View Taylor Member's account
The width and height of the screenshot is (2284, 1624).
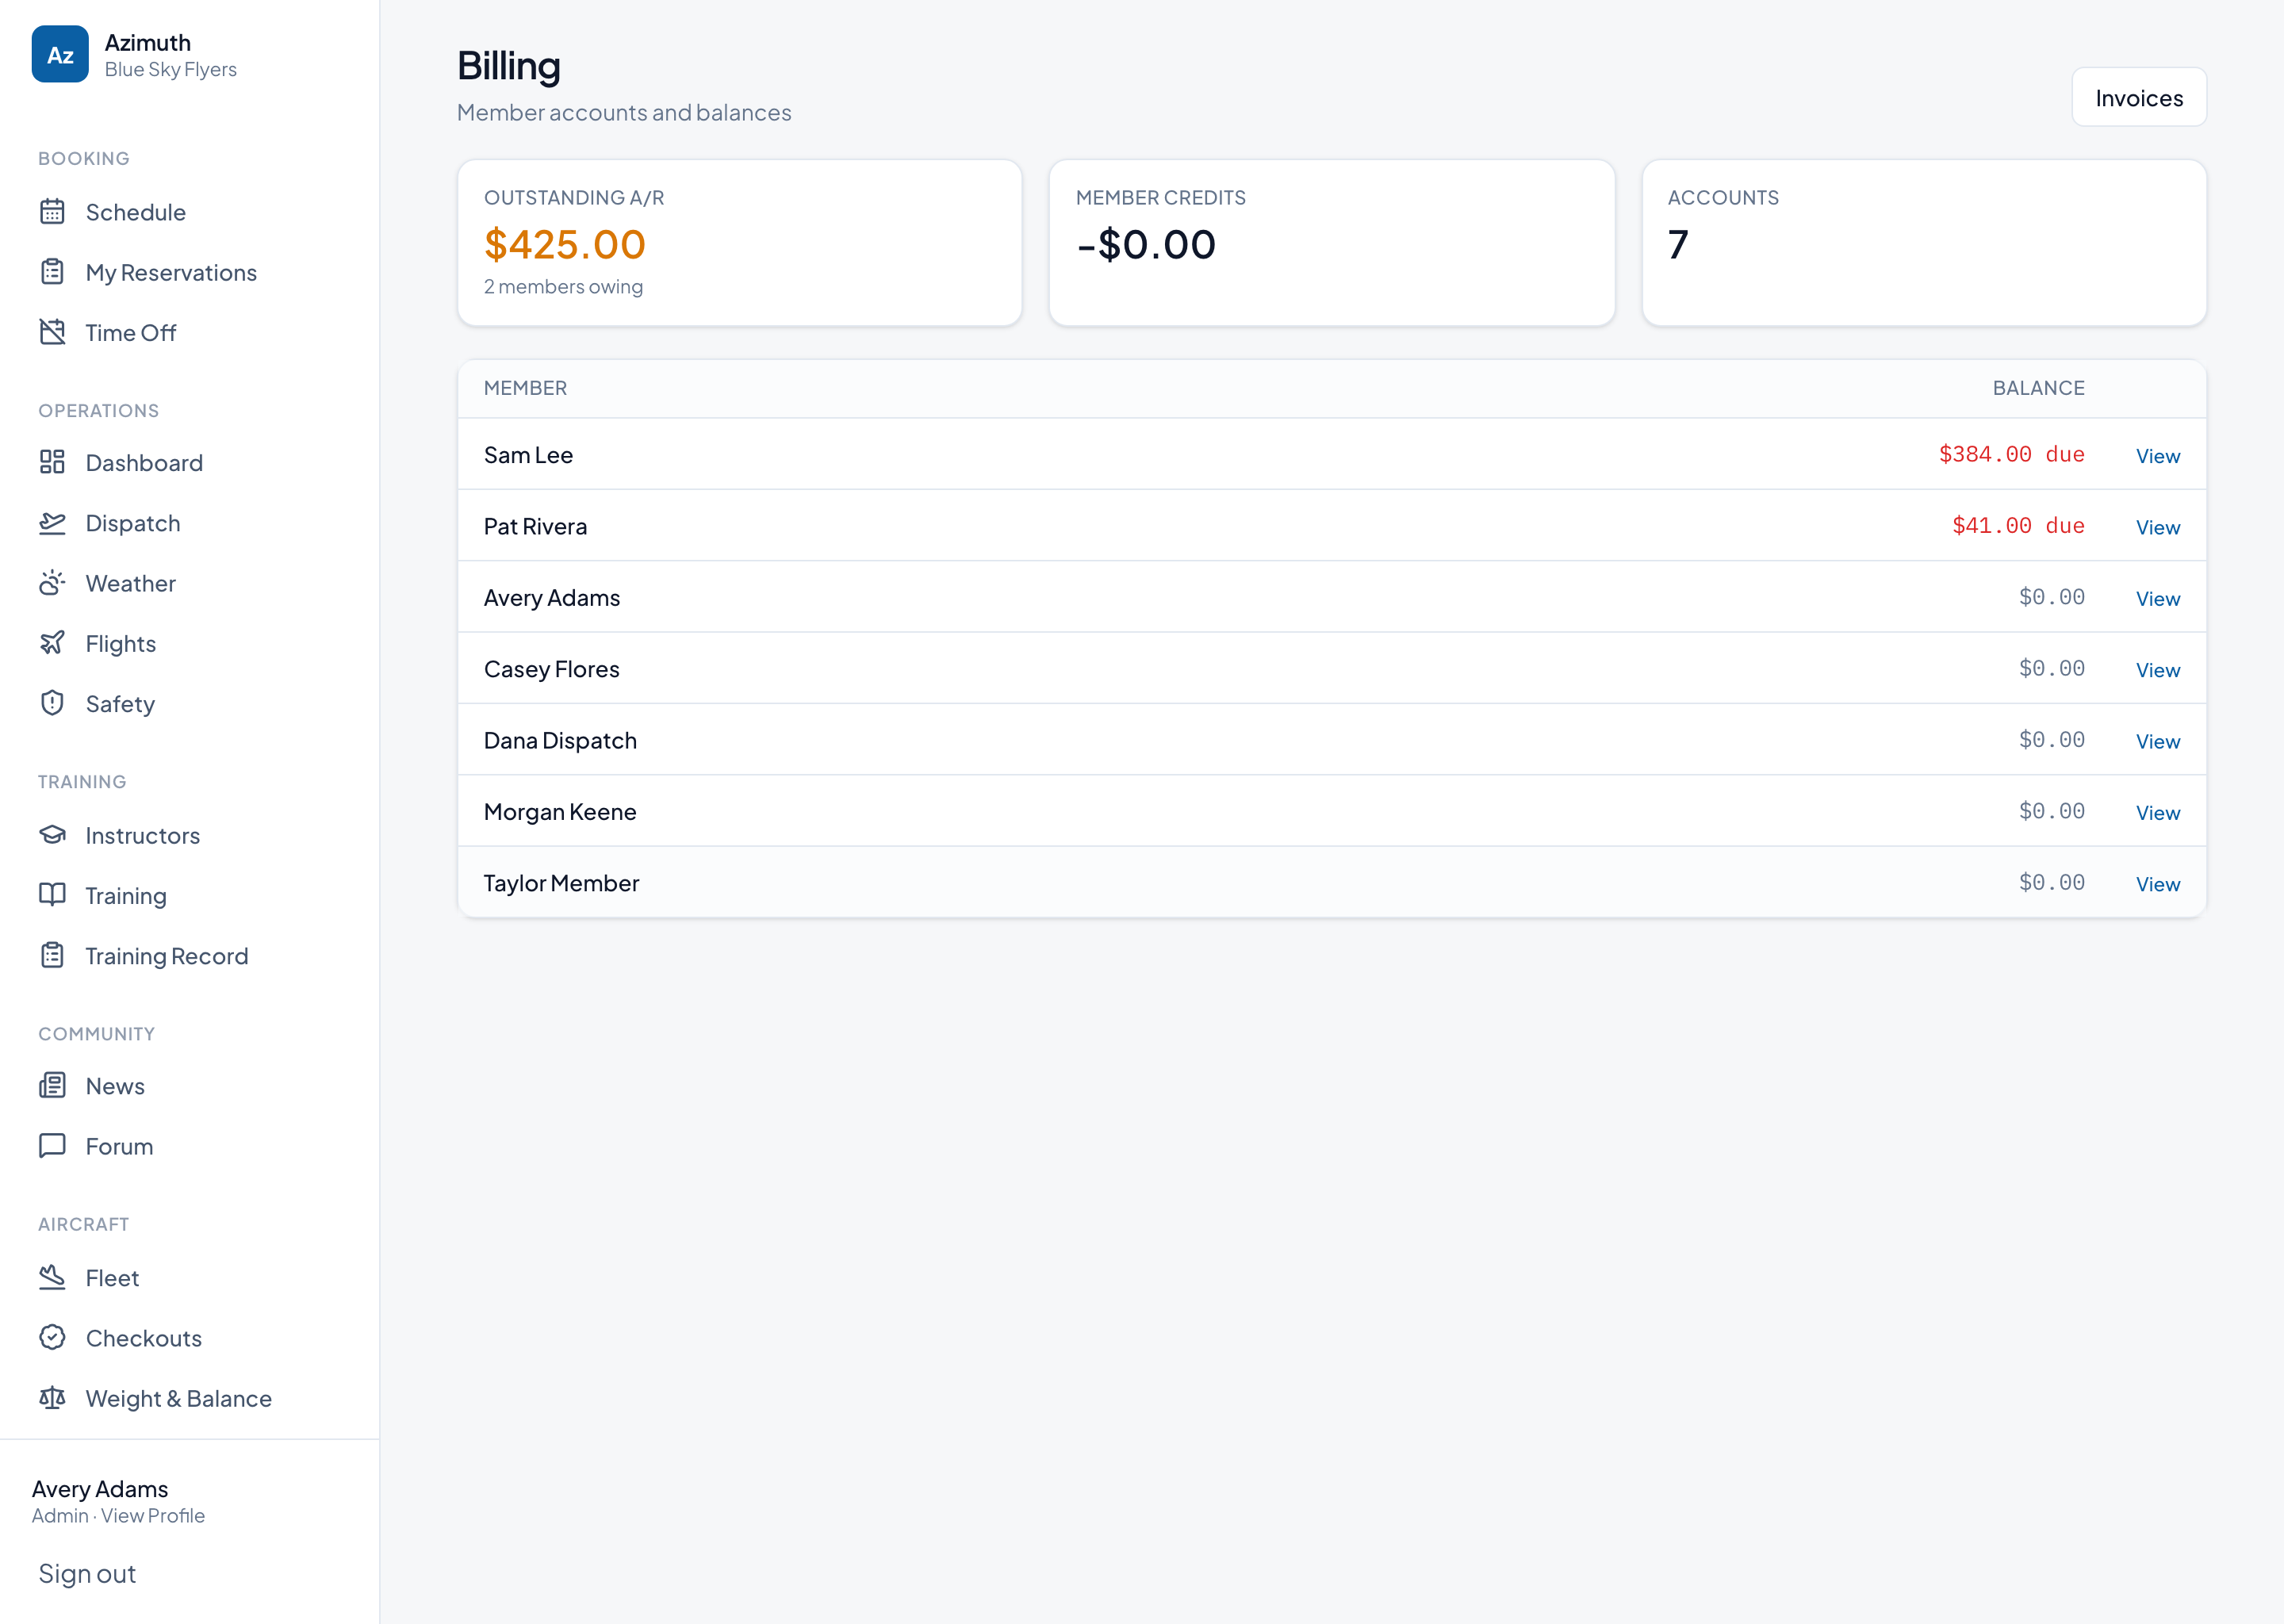(x=2158, y=884)
